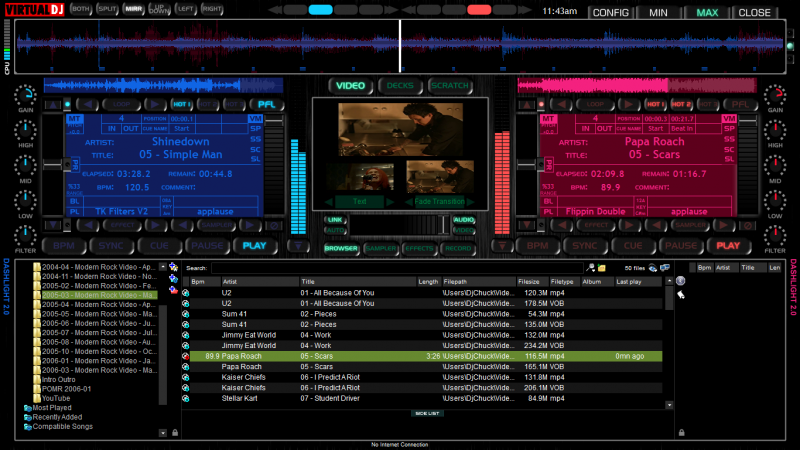
Task: Click left deck CUE button
Action: [159, 246]
